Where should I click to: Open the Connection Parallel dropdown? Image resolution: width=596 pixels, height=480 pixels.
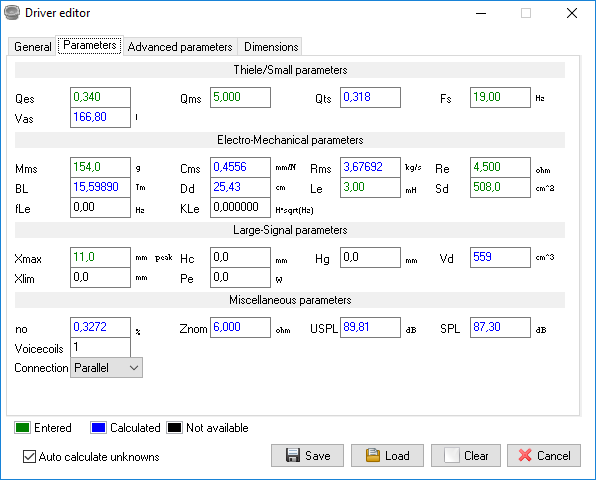point(106,368)
